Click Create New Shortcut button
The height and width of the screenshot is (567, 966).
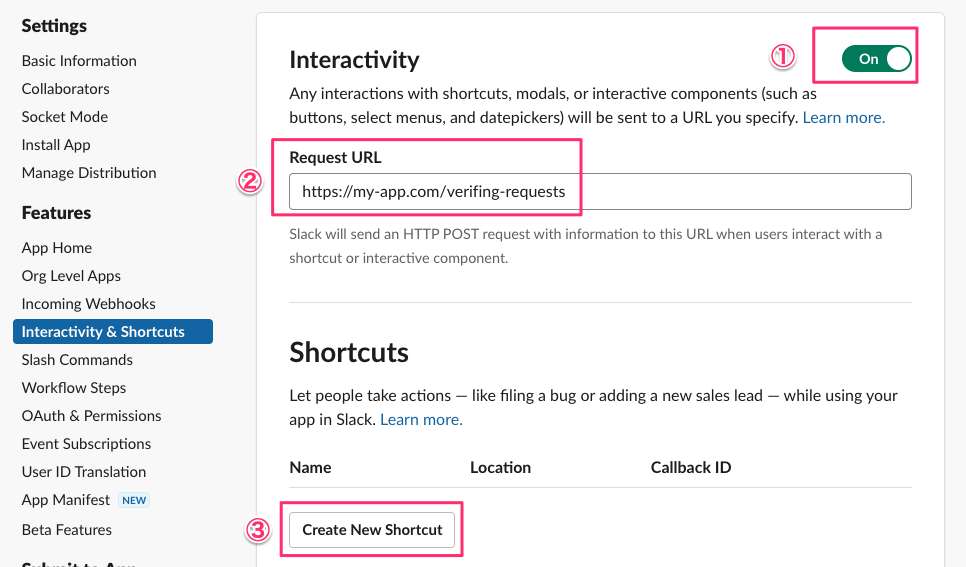pyautogui.click(x=372, y=530)
